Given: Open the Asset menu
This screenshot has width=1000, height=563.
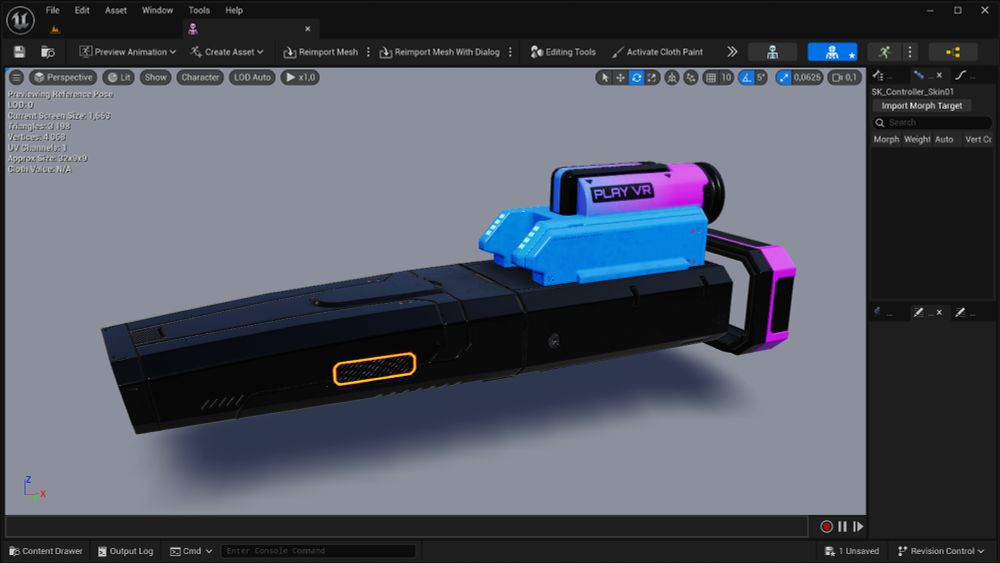Looking at the screenshot, I should coord(115,10).
